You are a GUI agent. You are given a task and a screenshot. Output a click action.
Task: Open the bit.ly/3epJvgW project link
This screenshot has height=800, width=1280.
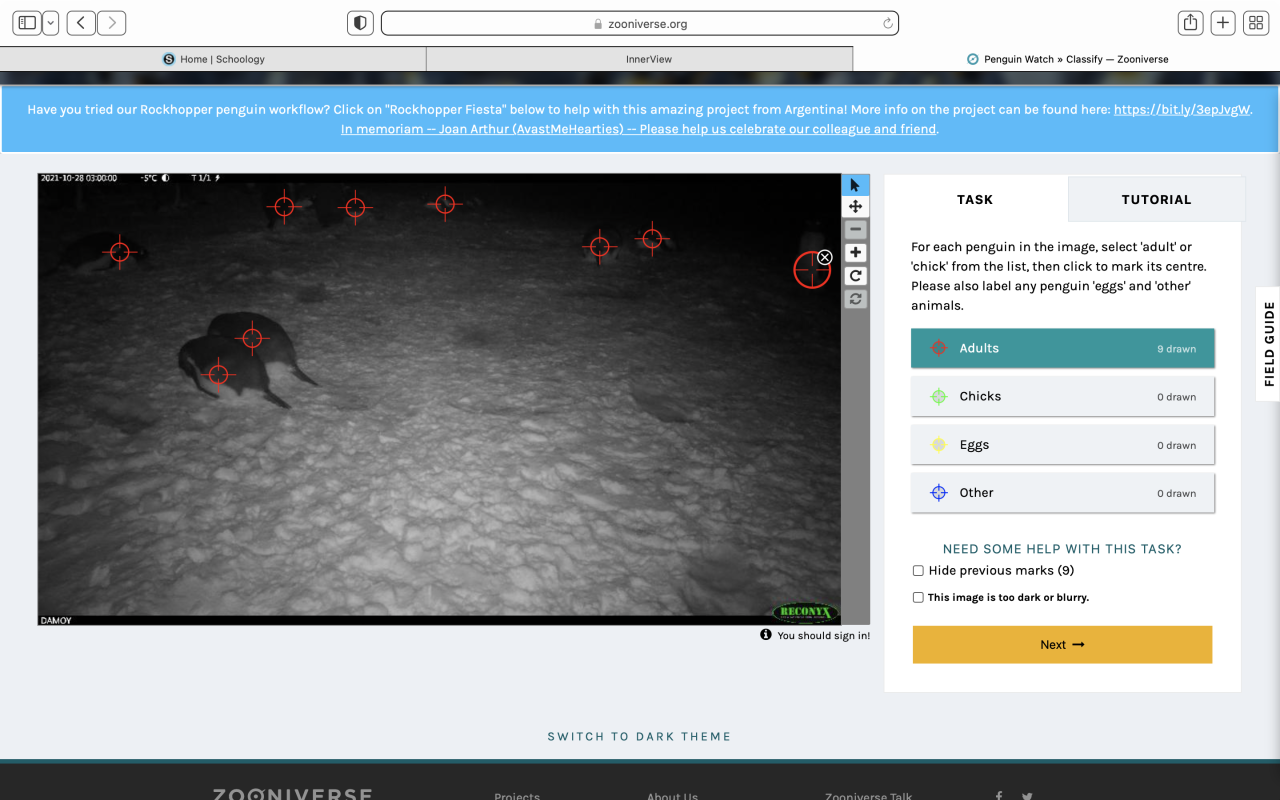pos(1182,110)
